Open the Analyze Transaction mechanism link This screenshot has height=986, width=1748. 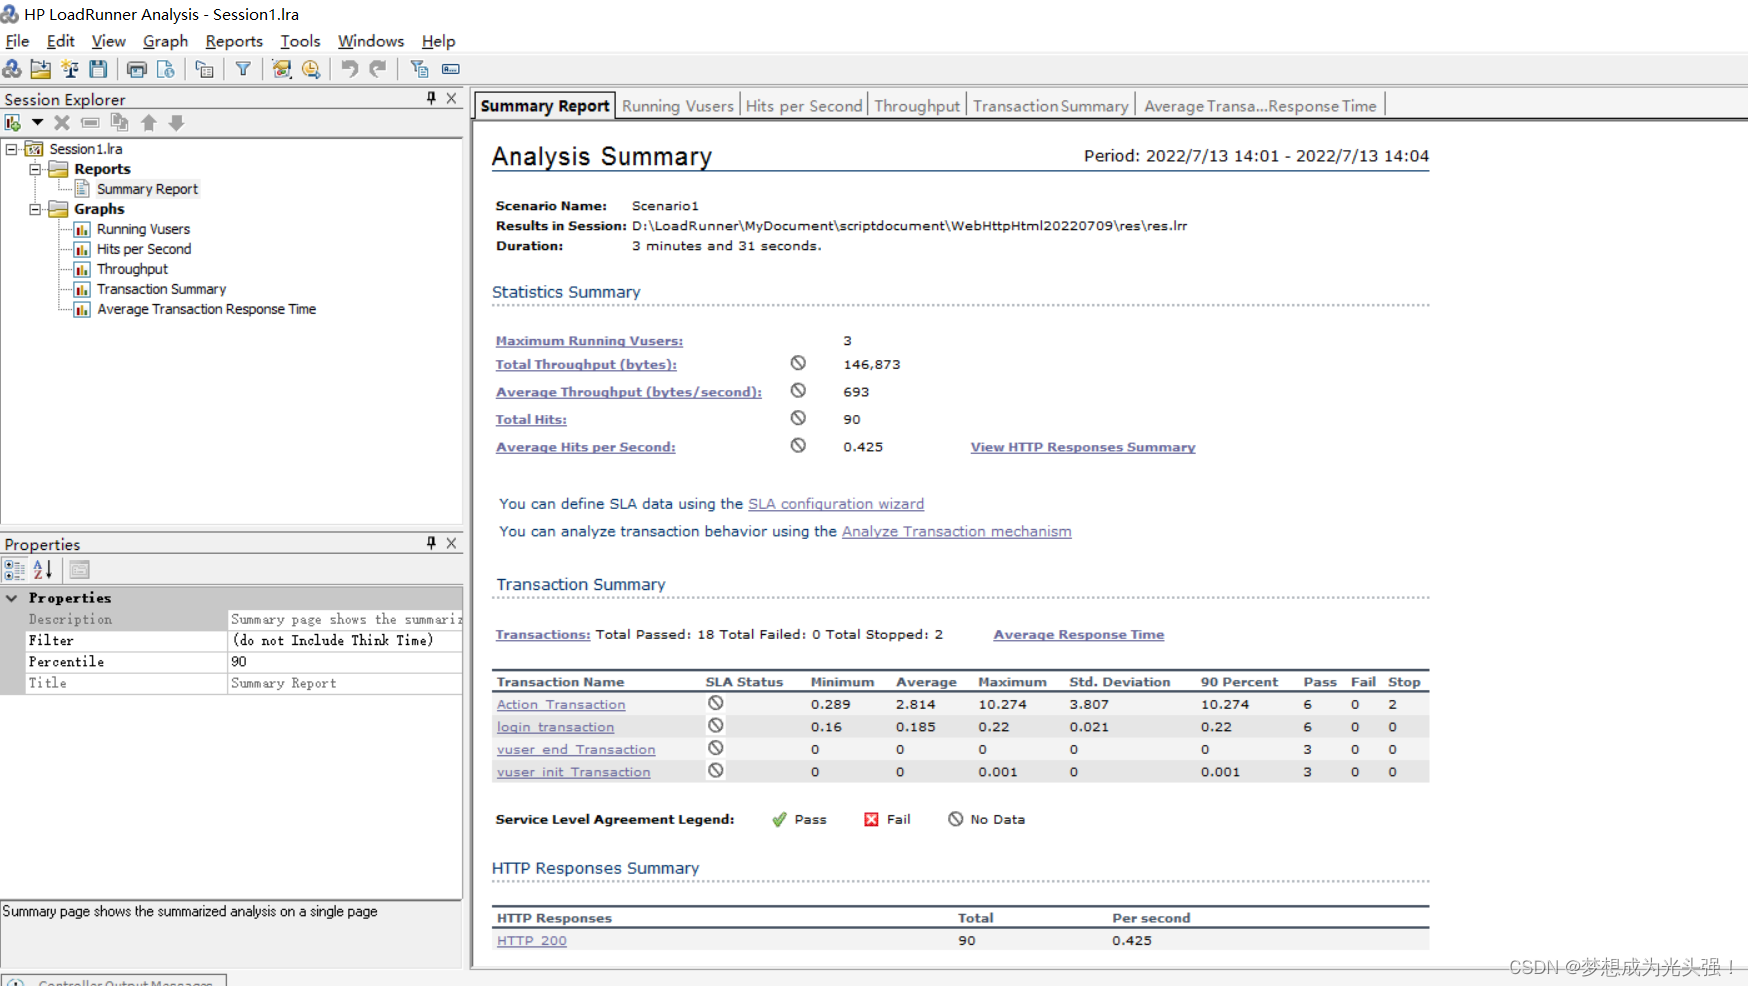tap(956, 531)
